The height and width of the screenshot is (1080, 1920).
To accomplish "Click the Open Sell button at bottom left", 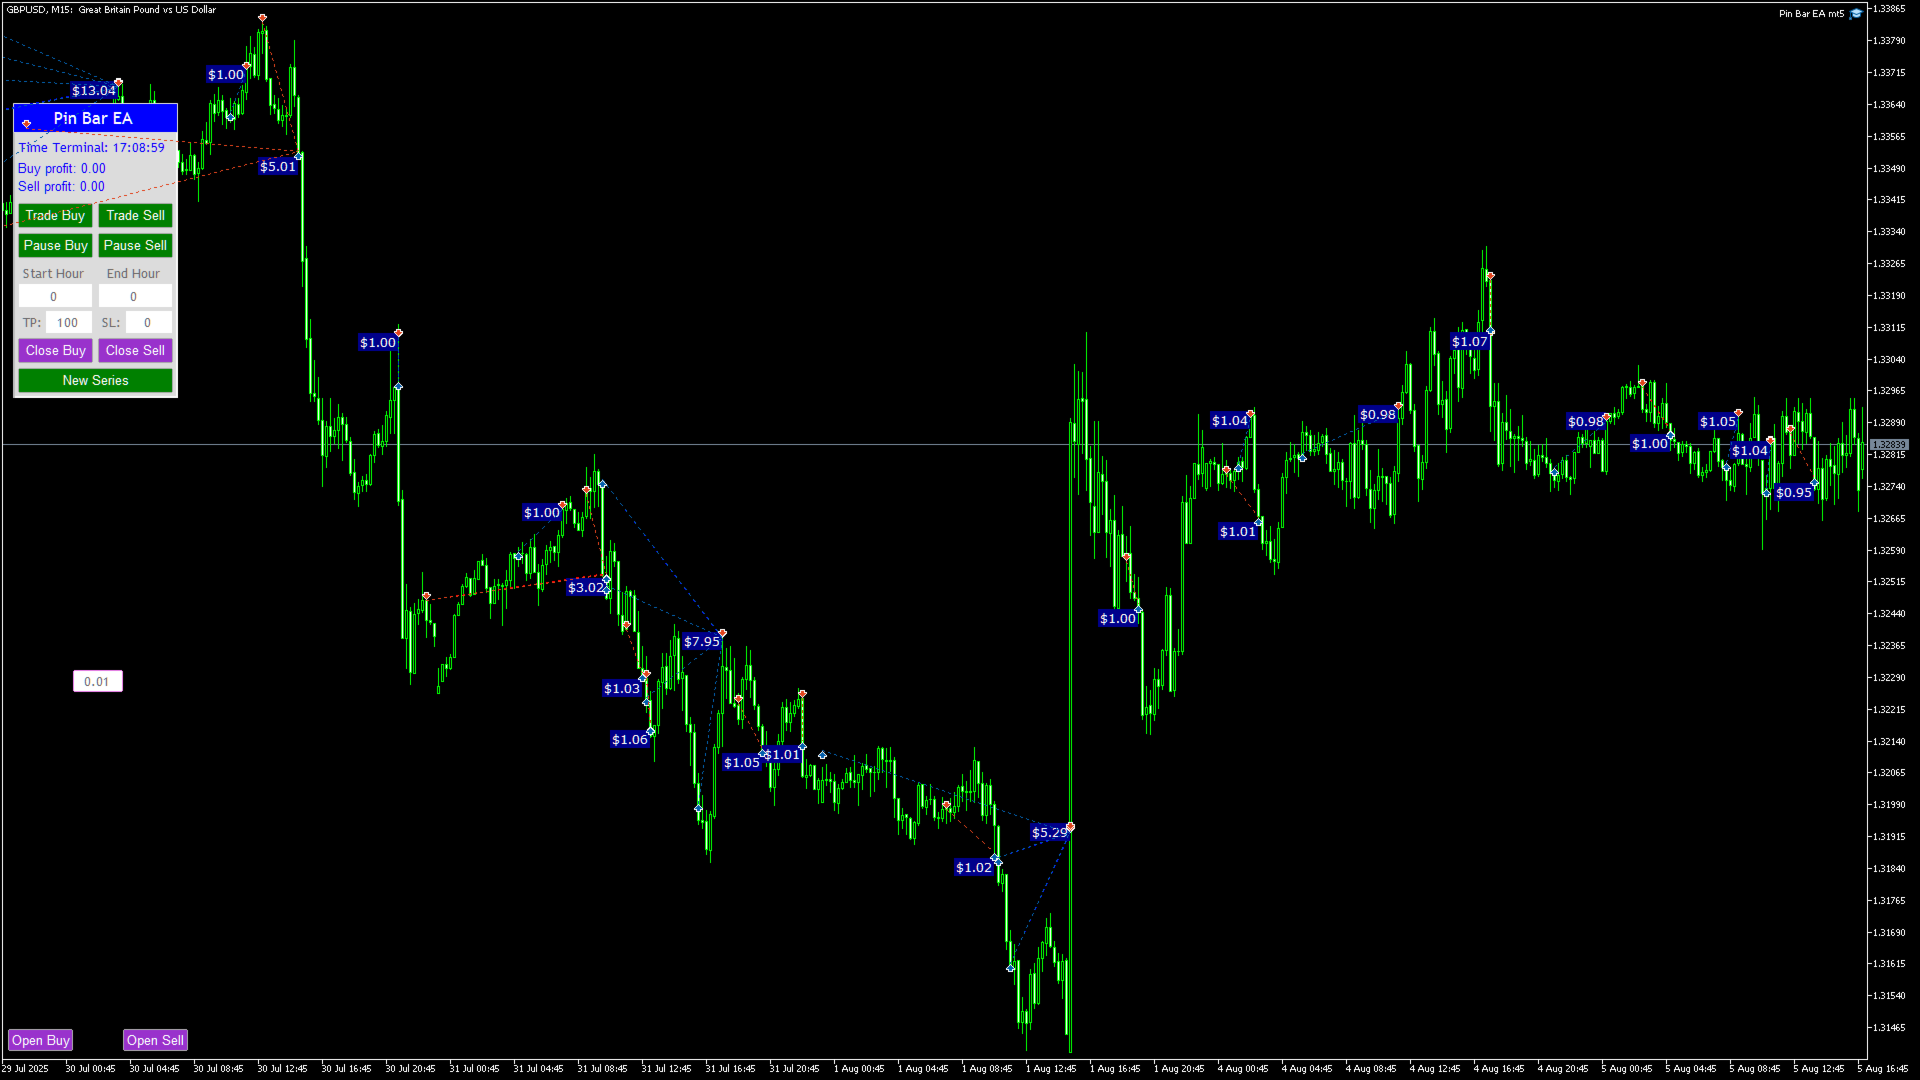I will pyautogui.click(x=155, y=1040).
